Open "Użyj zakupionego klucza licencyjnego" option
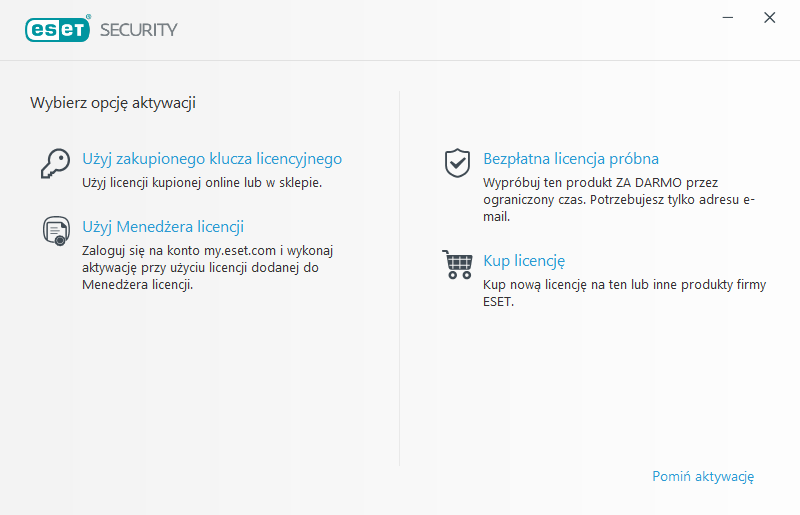Image resolution: width=800 pixels, height=515 pixels. coord(212,159)
